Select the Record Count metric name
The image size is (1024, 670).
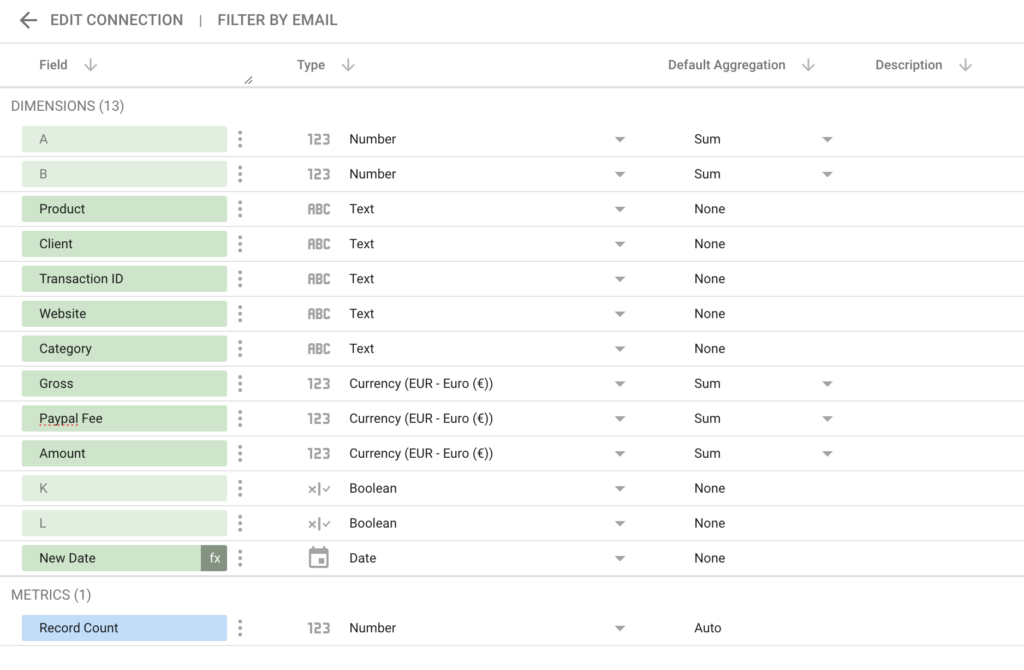(124, 627)
